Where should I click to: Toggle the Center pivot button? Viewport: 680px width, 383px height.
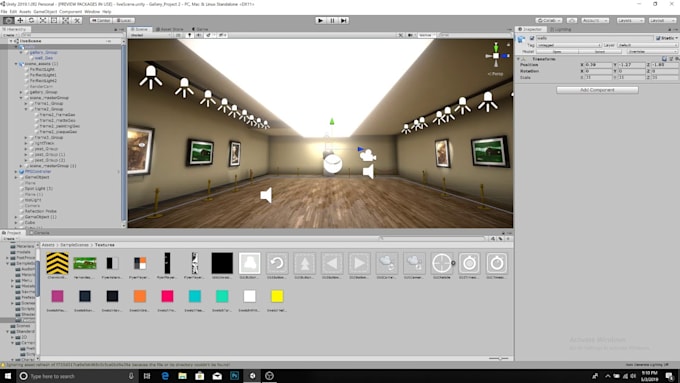point(101,20)
